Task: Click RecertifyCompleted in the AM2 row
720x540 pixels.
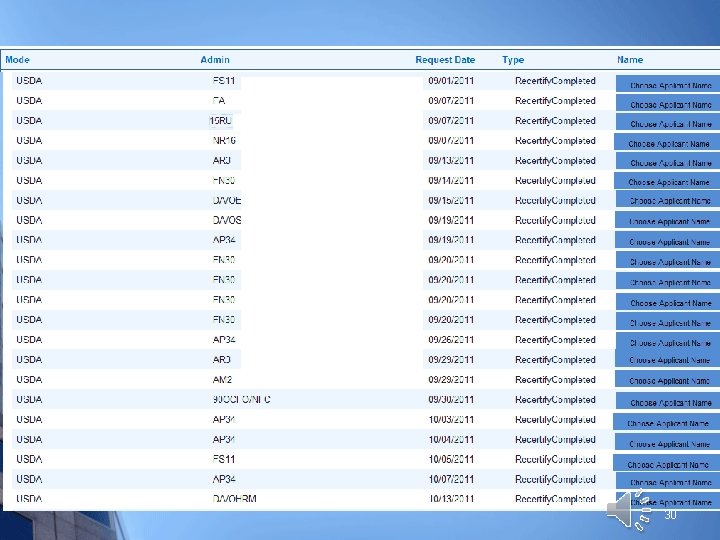Action: pyautogui.click(x=555, y=380)
